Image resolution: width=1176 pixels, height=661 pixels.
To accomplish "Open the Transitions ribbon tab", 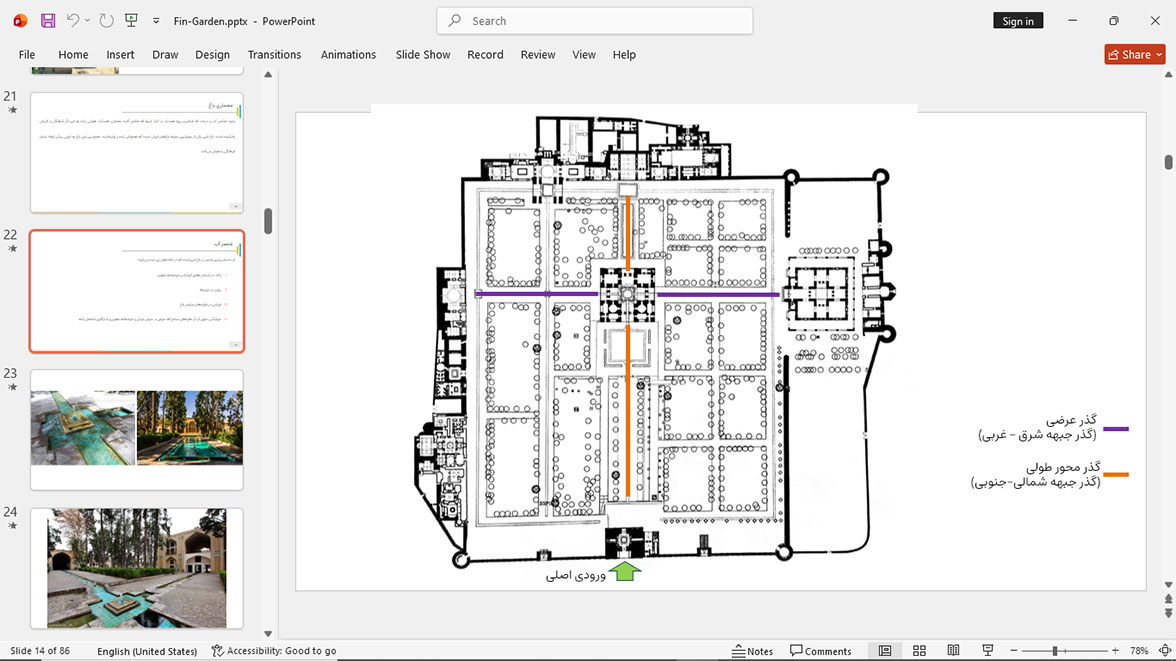I will pos(274,55).
